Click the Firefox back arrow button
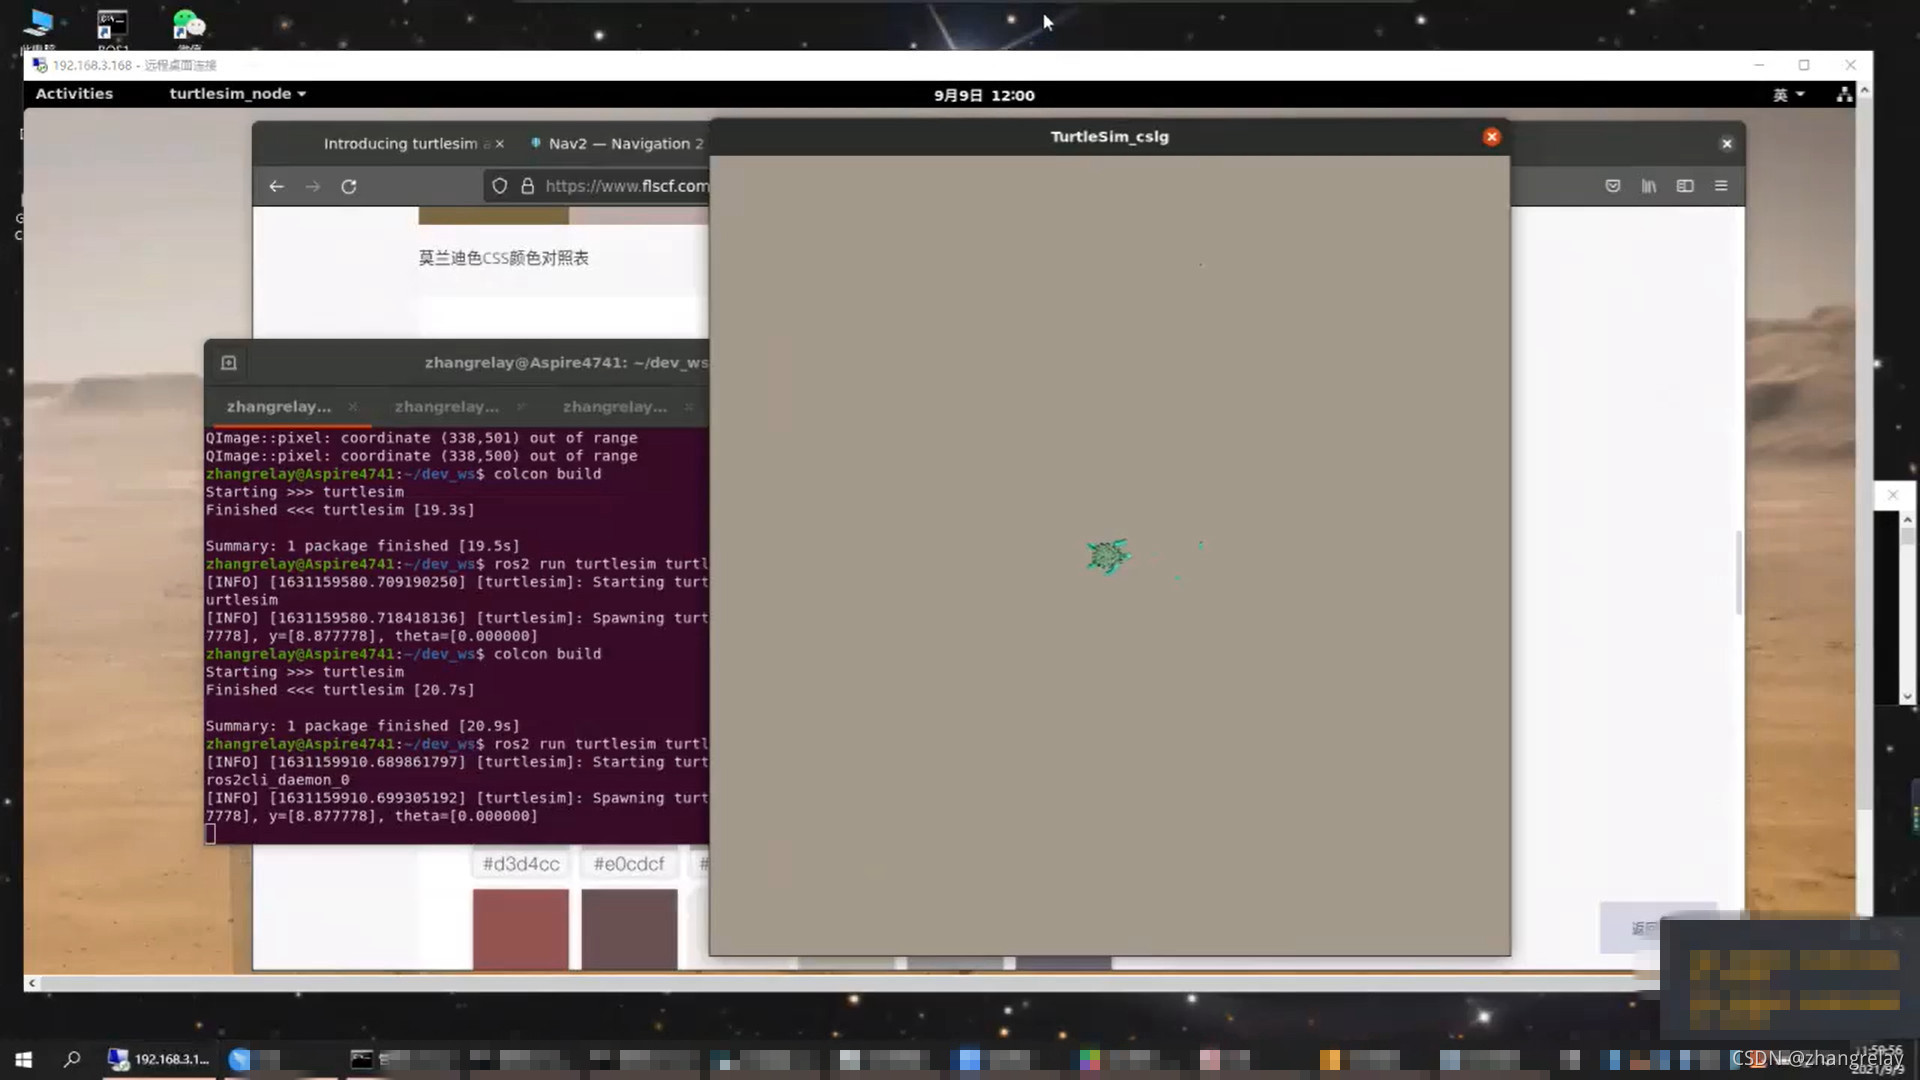Image resolution: width=1920 pixels, height=1080 pixels. [x=277, y=186]
